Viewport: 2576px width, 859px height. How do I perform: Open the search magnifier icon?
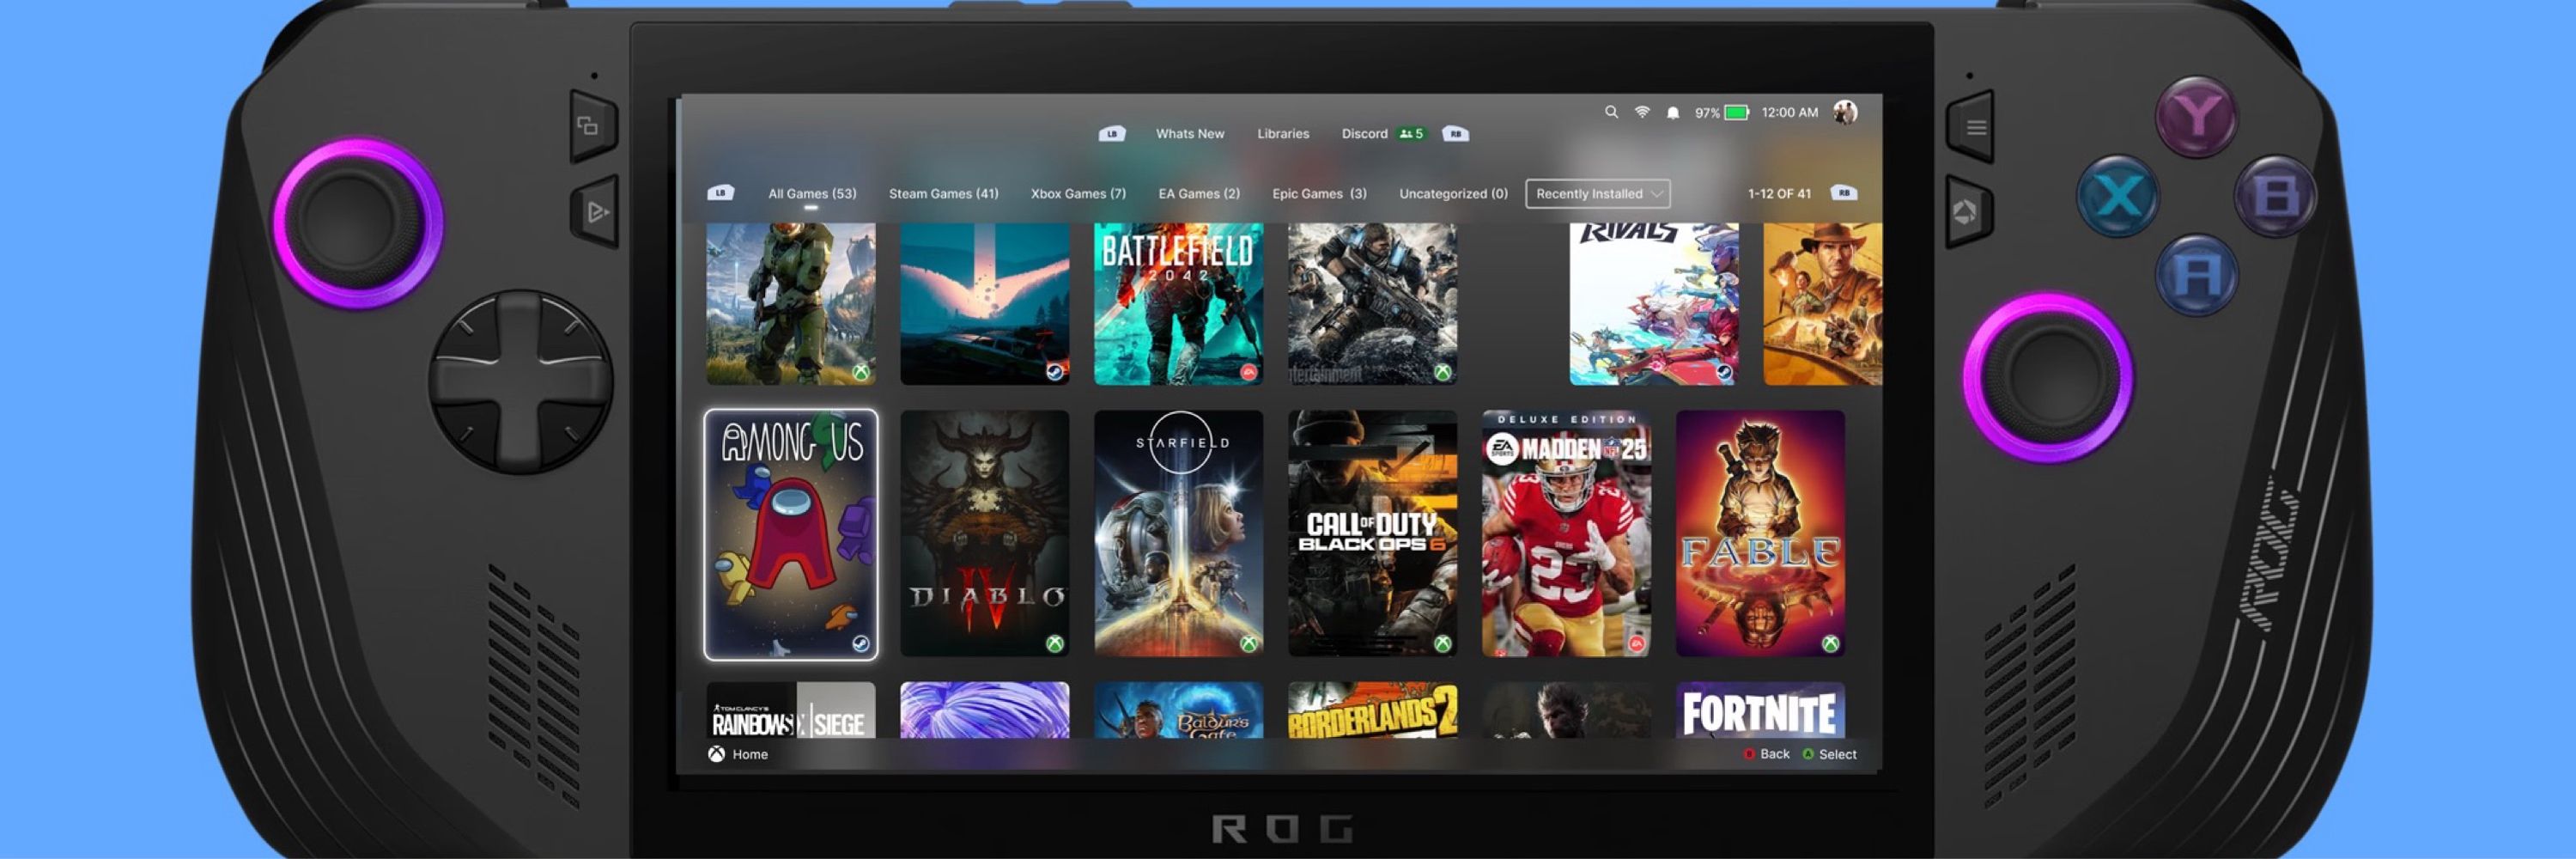(x=1611, y=112)
